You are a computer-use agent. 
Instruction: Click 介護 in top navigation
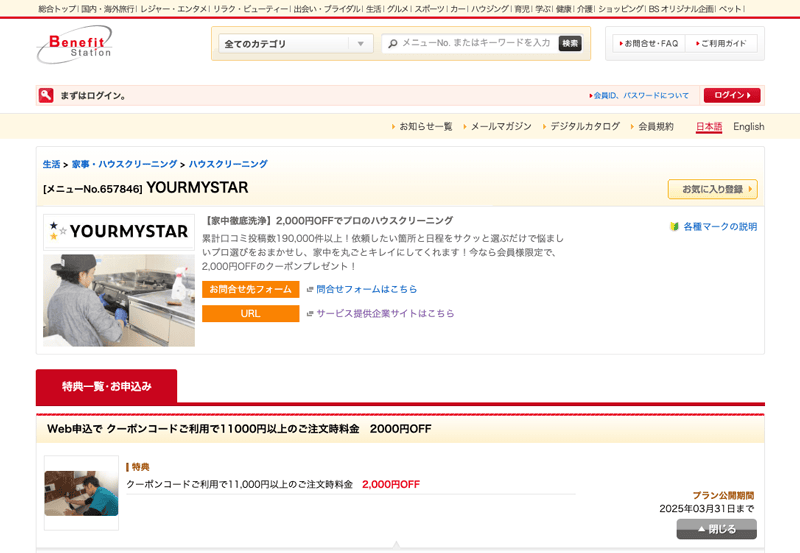click(585, 9)
